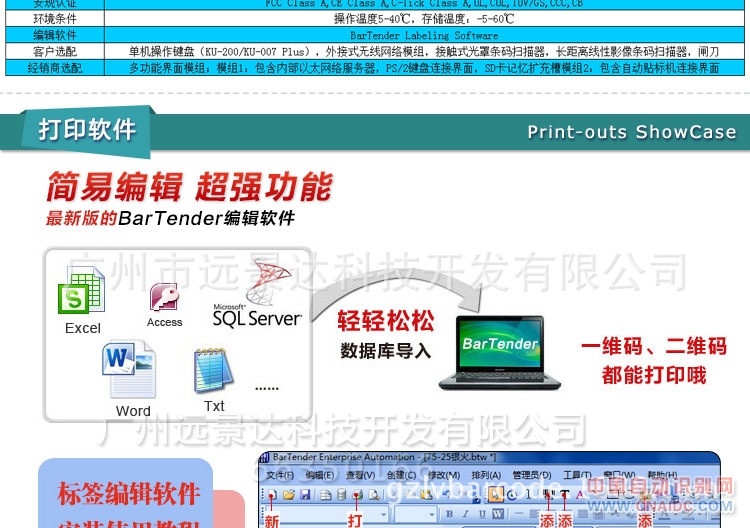The image size is (750, 528).
Task: Open the Page Setup icon in BarTender toolbar
Action: [326, 495]
